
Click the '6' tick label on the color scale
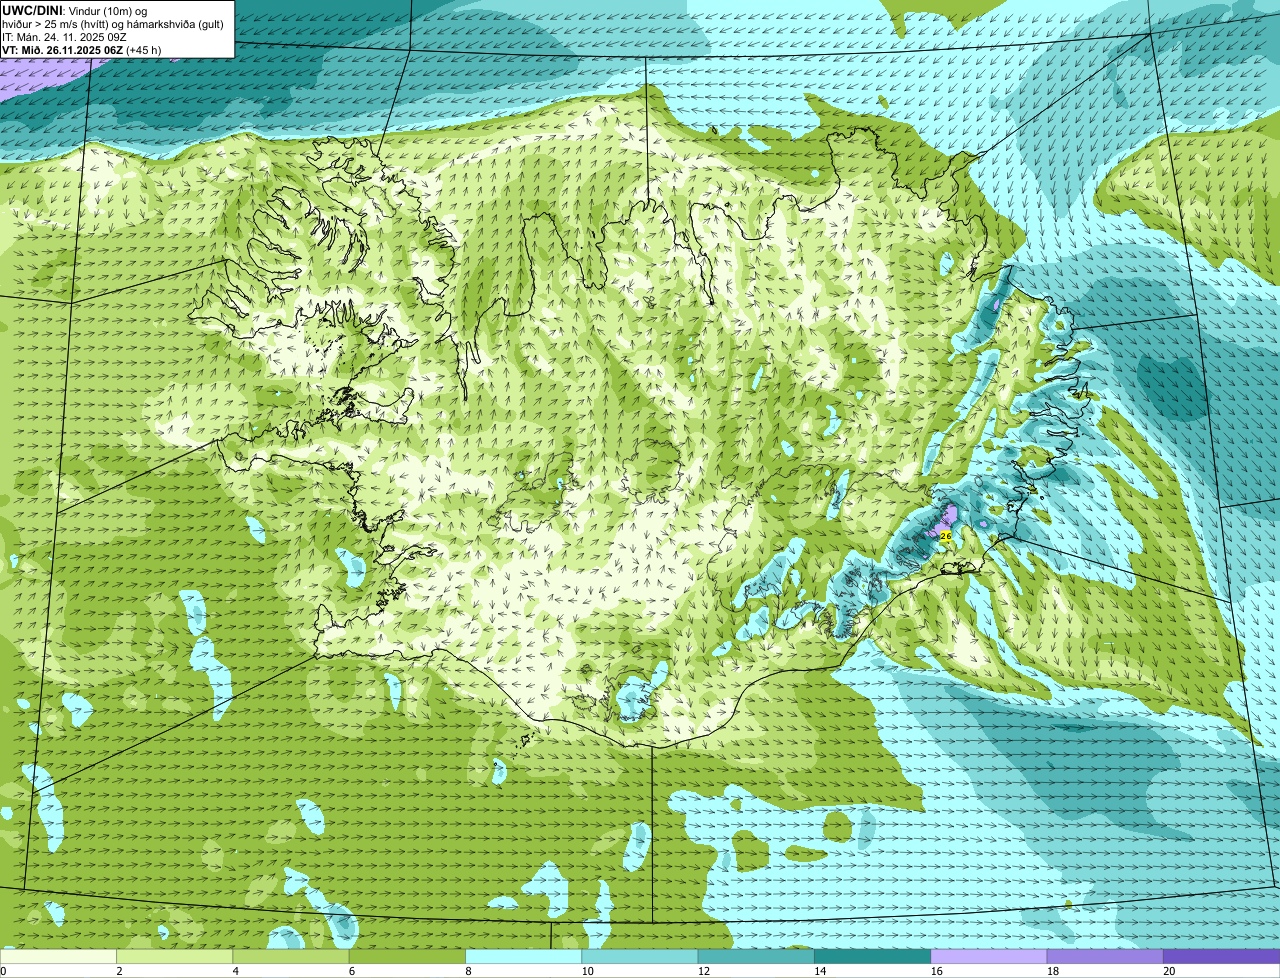click(352, 971)
